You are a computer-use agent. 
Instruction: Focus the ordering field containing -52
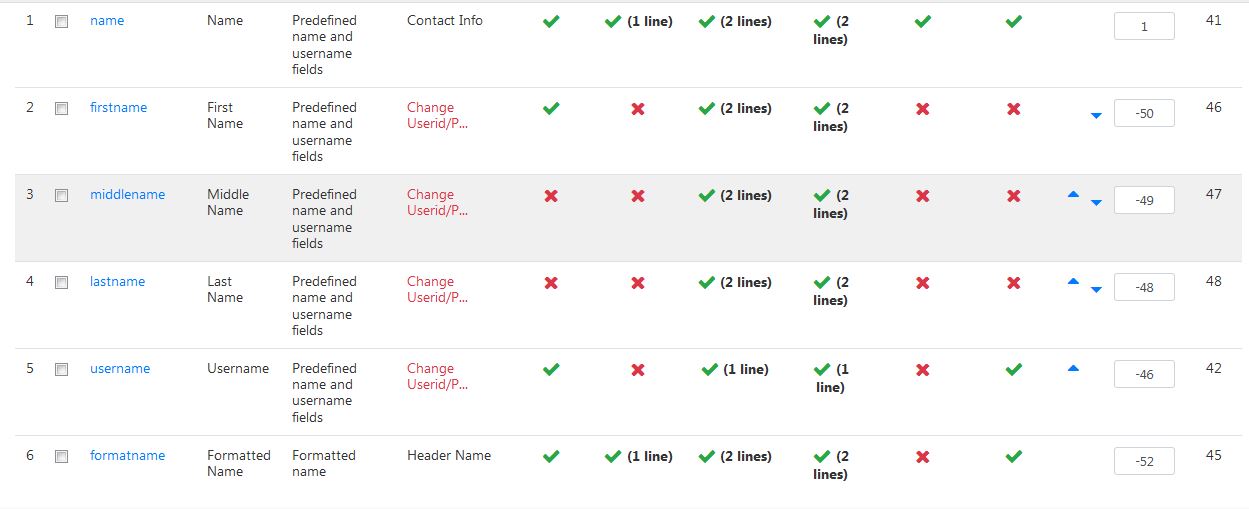1144,461
